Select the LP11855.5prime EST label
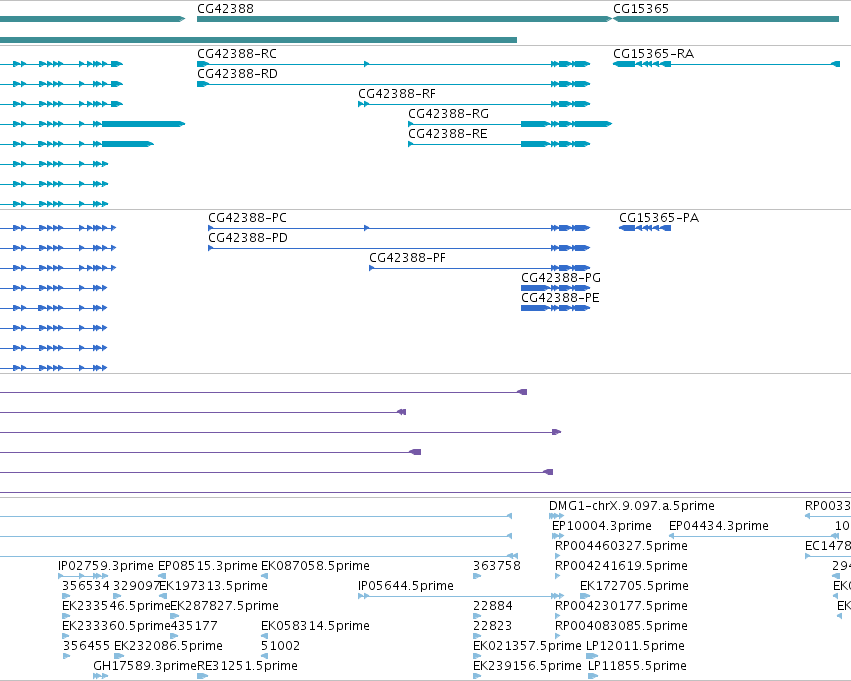851x681 pixels. 637,666
